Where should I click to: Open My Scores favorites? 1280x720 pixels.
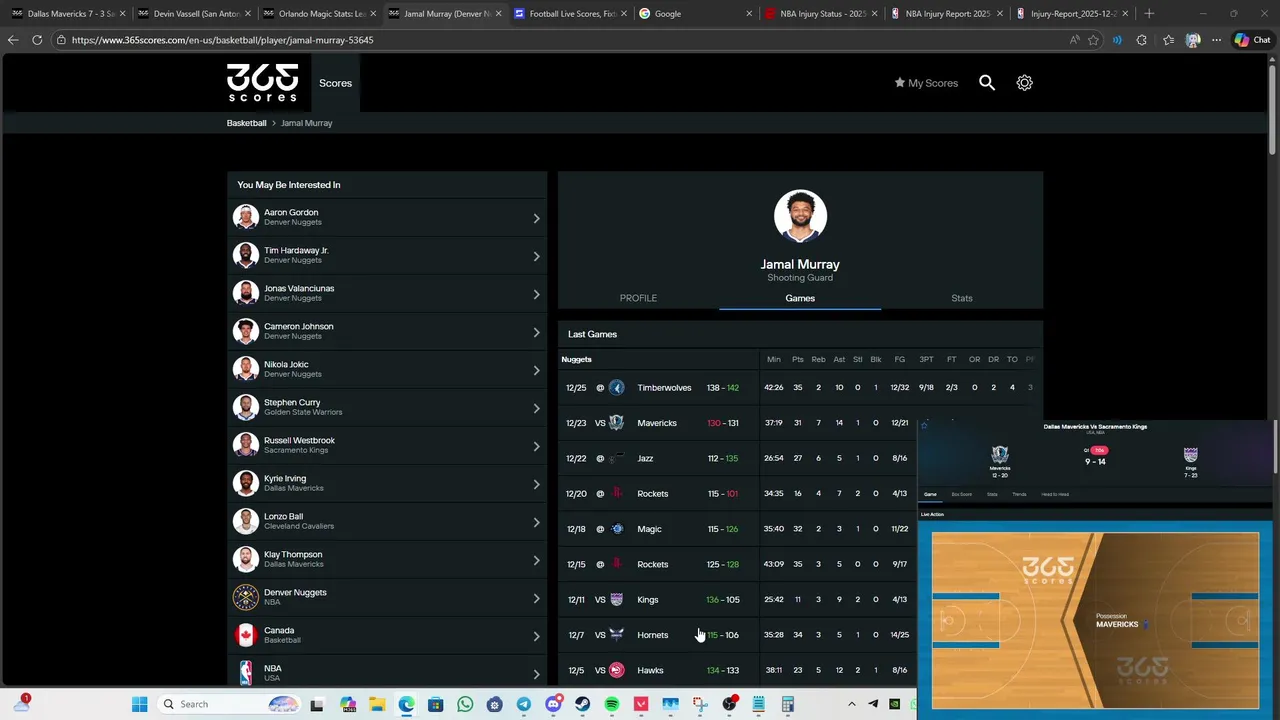(x=926, y=83)
